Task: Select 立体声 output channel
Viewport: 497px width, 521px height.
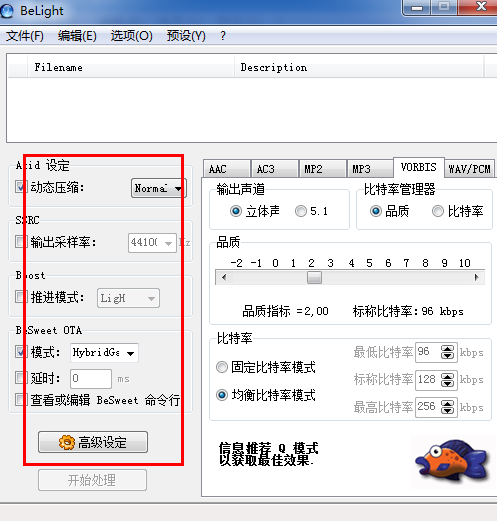Action: pyautogui.click(x=236, y=211)
